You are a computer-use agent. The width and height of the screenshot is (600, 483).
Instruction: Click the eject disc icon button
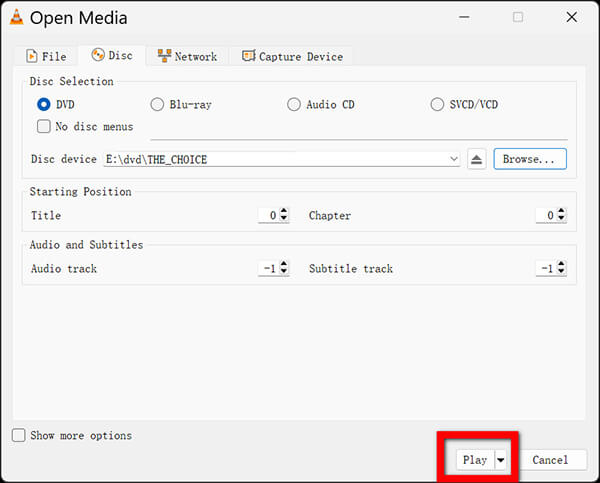(x=476, y=159)
